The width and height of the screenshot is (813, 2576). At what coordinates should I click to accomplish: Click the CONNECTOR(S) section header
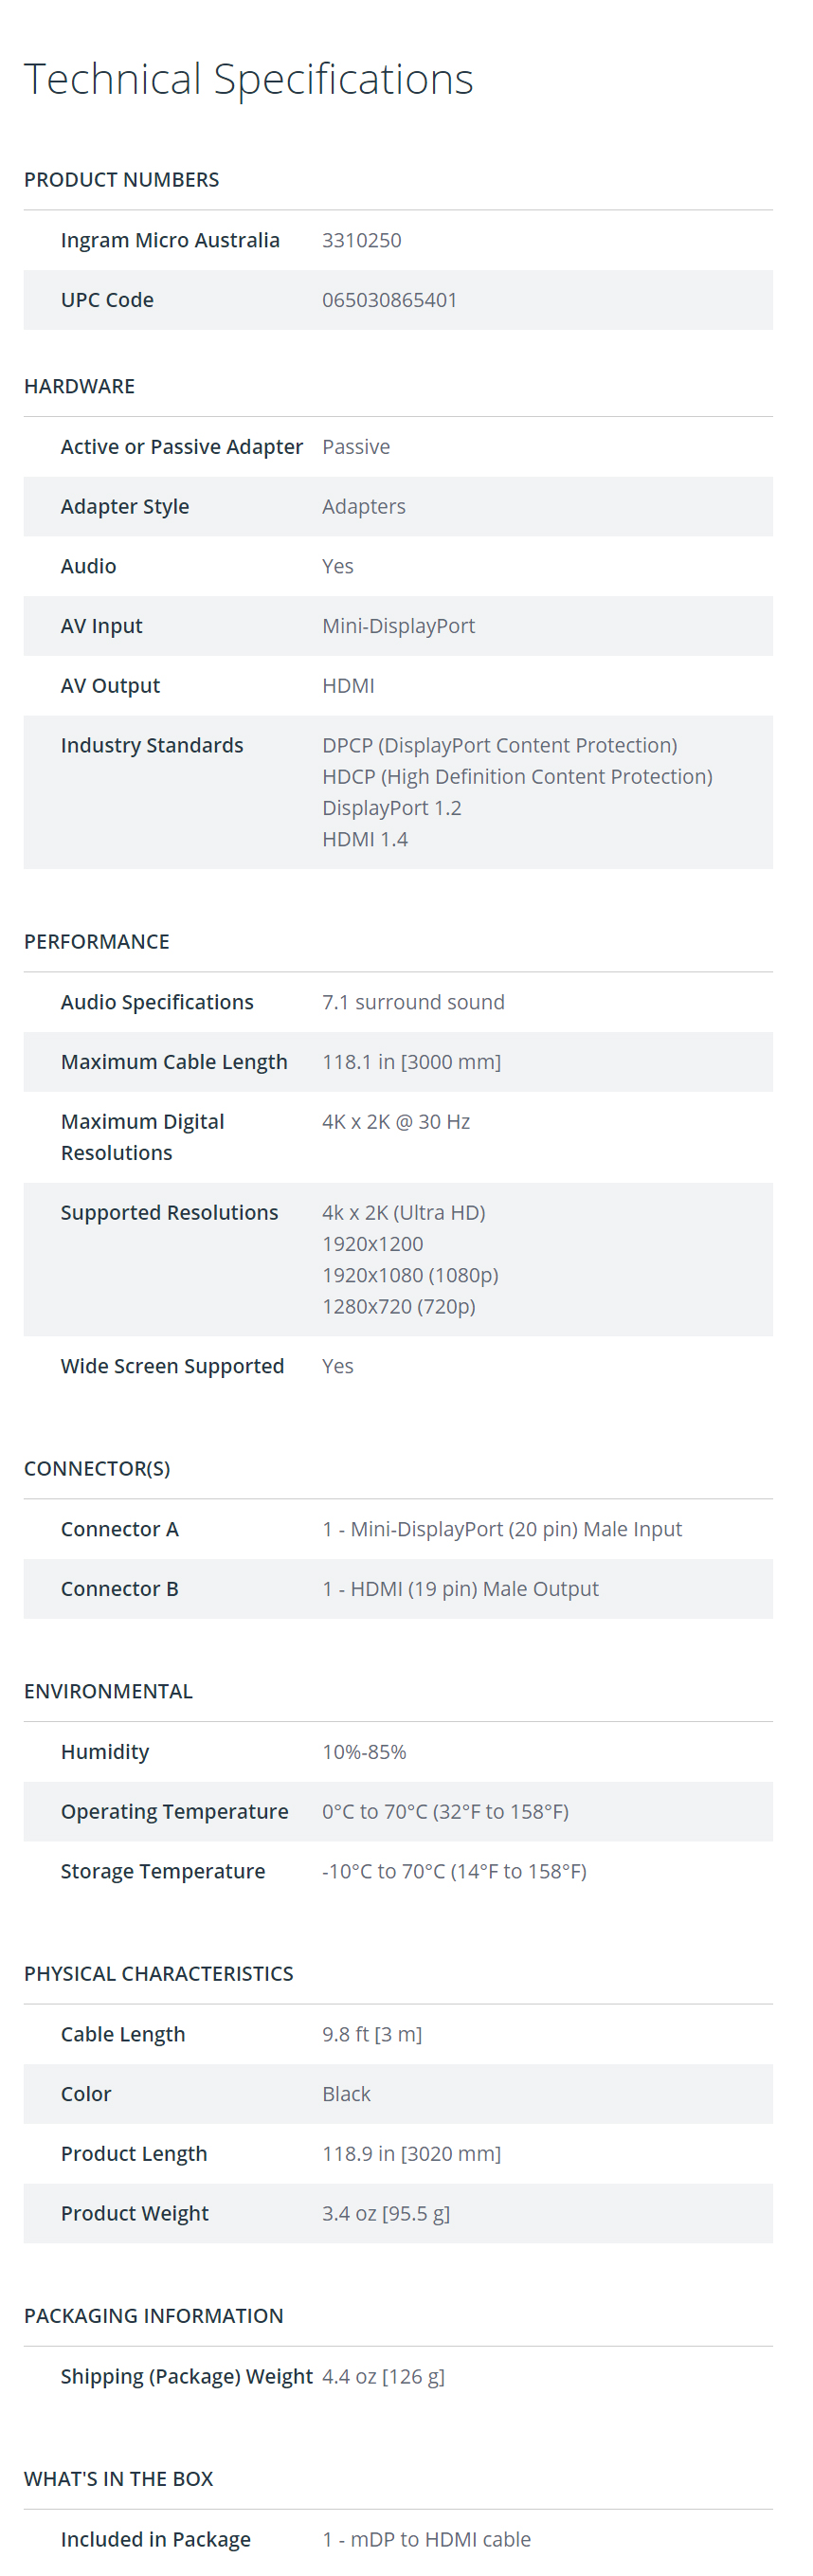[x=97, y=1469]
